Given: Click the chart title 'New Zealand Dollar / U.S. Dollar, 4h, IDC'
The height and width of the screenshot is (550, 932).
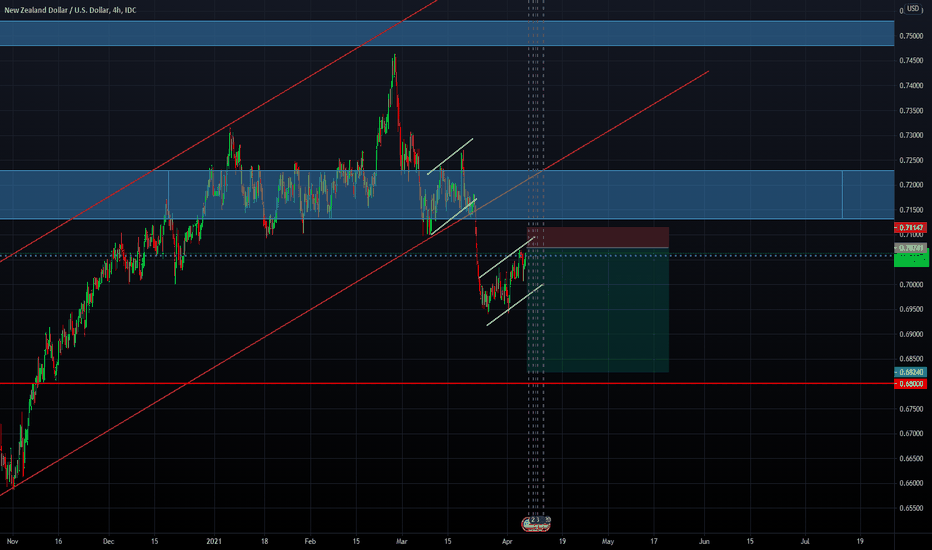Looking at the screenshot, I should [x=70, y=10].
